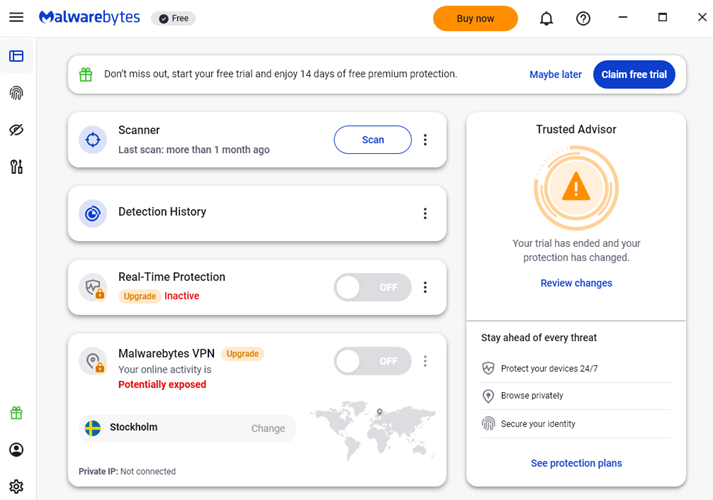Open Real-Time Protection three-dot menu
This screenshot has height=500, width=713.
(425, 287)
